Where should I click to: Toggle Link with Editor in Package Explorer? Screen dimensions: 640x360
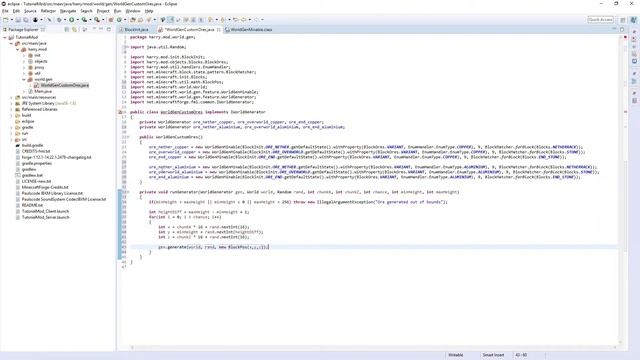[74, 29]
